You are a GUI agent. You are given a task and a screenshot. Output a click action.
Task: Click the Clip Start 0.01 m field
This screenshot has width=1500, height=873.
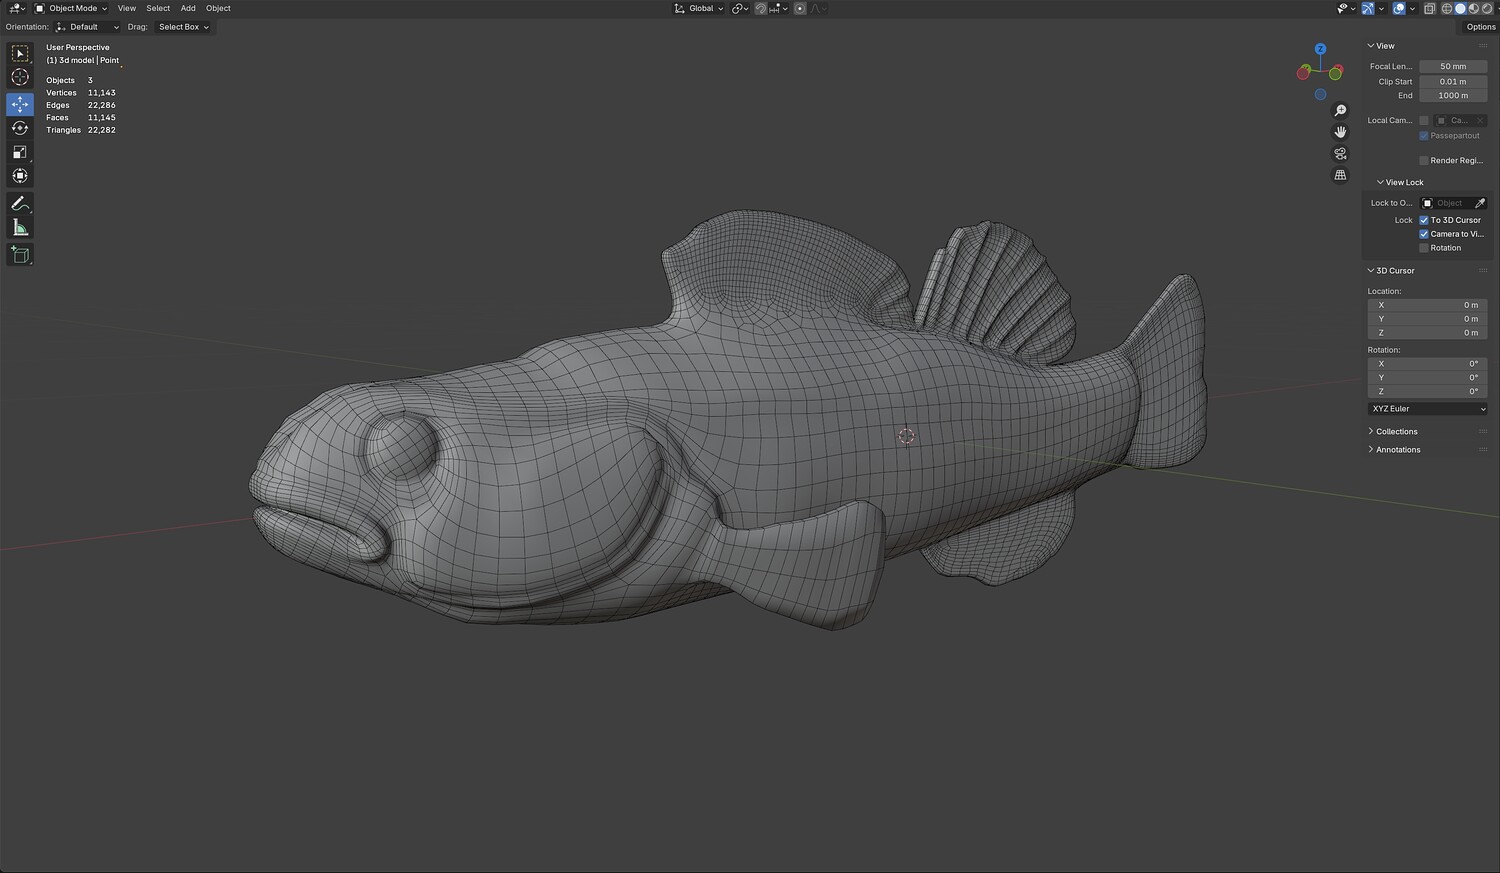(x=1453, y=82)
